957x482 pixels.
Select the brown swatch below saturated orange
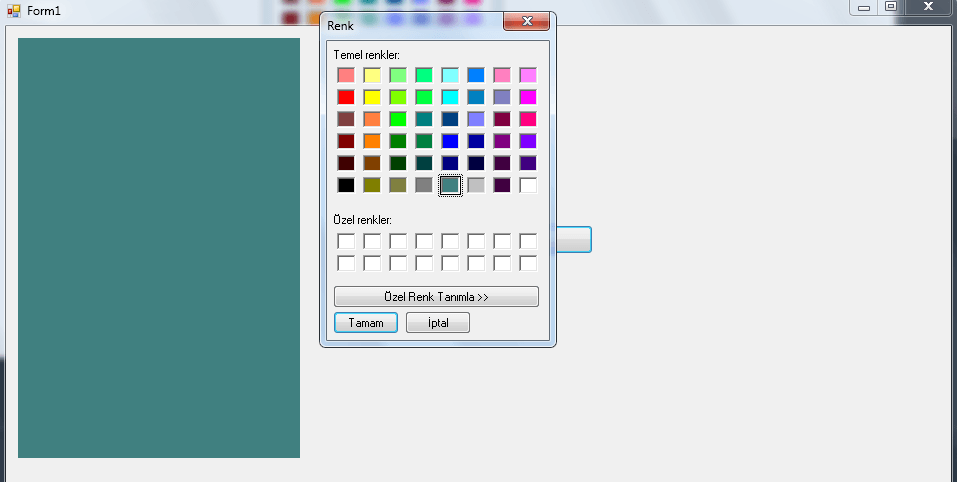(372, 163)
